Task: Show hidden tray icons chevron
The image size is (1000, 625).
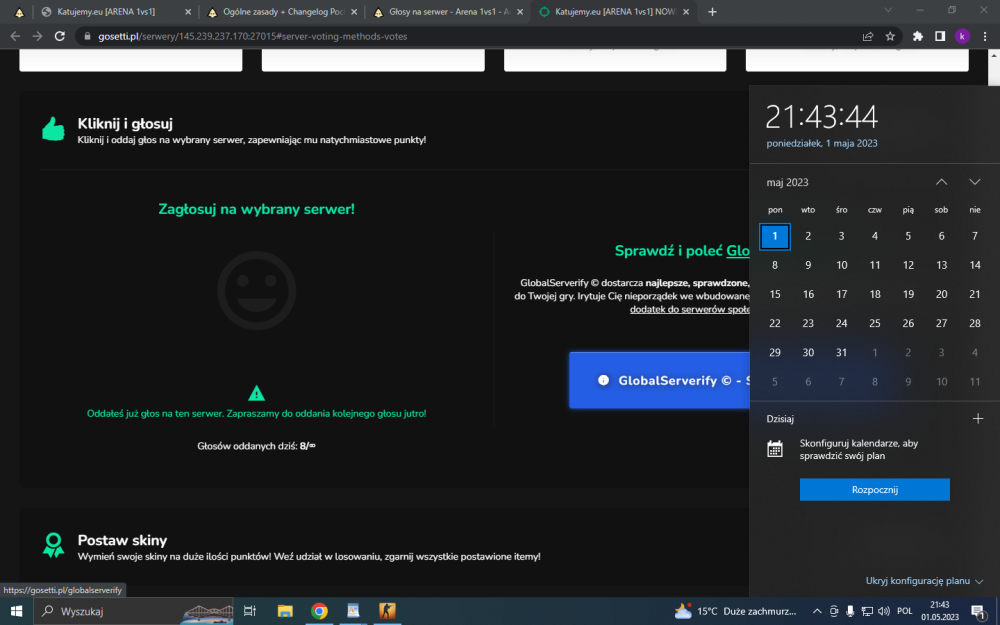Action: click(x=817, y=611)
